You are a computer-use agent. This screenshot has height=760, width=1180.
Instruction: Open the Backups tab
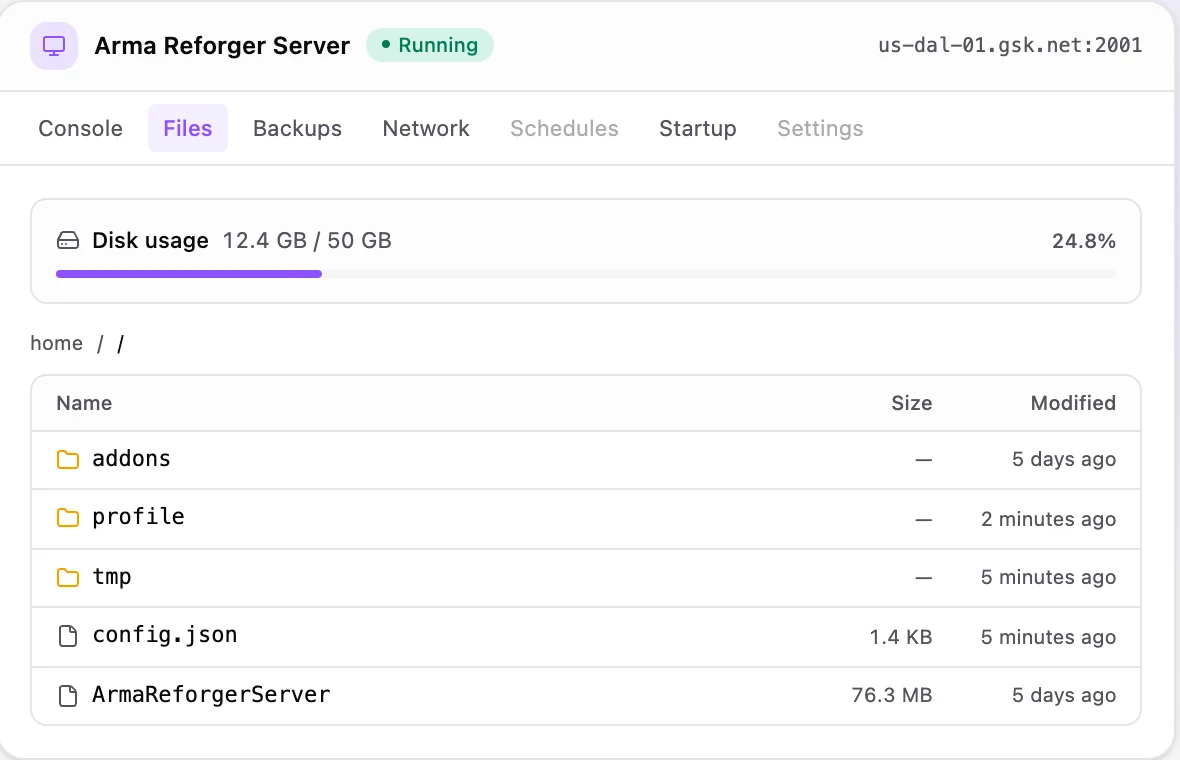point(297,128)
